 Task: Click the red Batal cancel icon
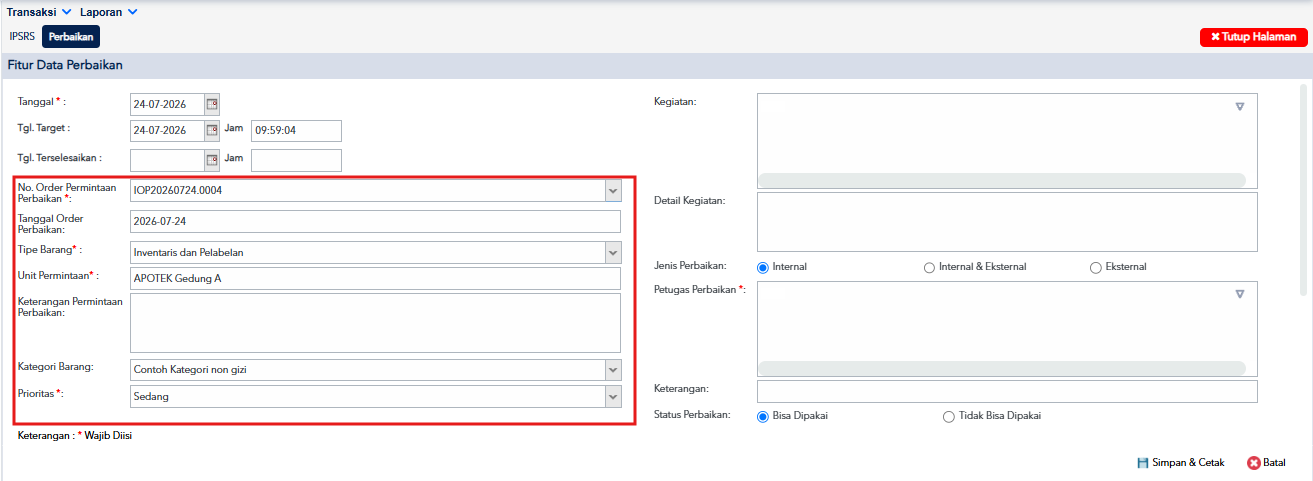[1254, 463]
